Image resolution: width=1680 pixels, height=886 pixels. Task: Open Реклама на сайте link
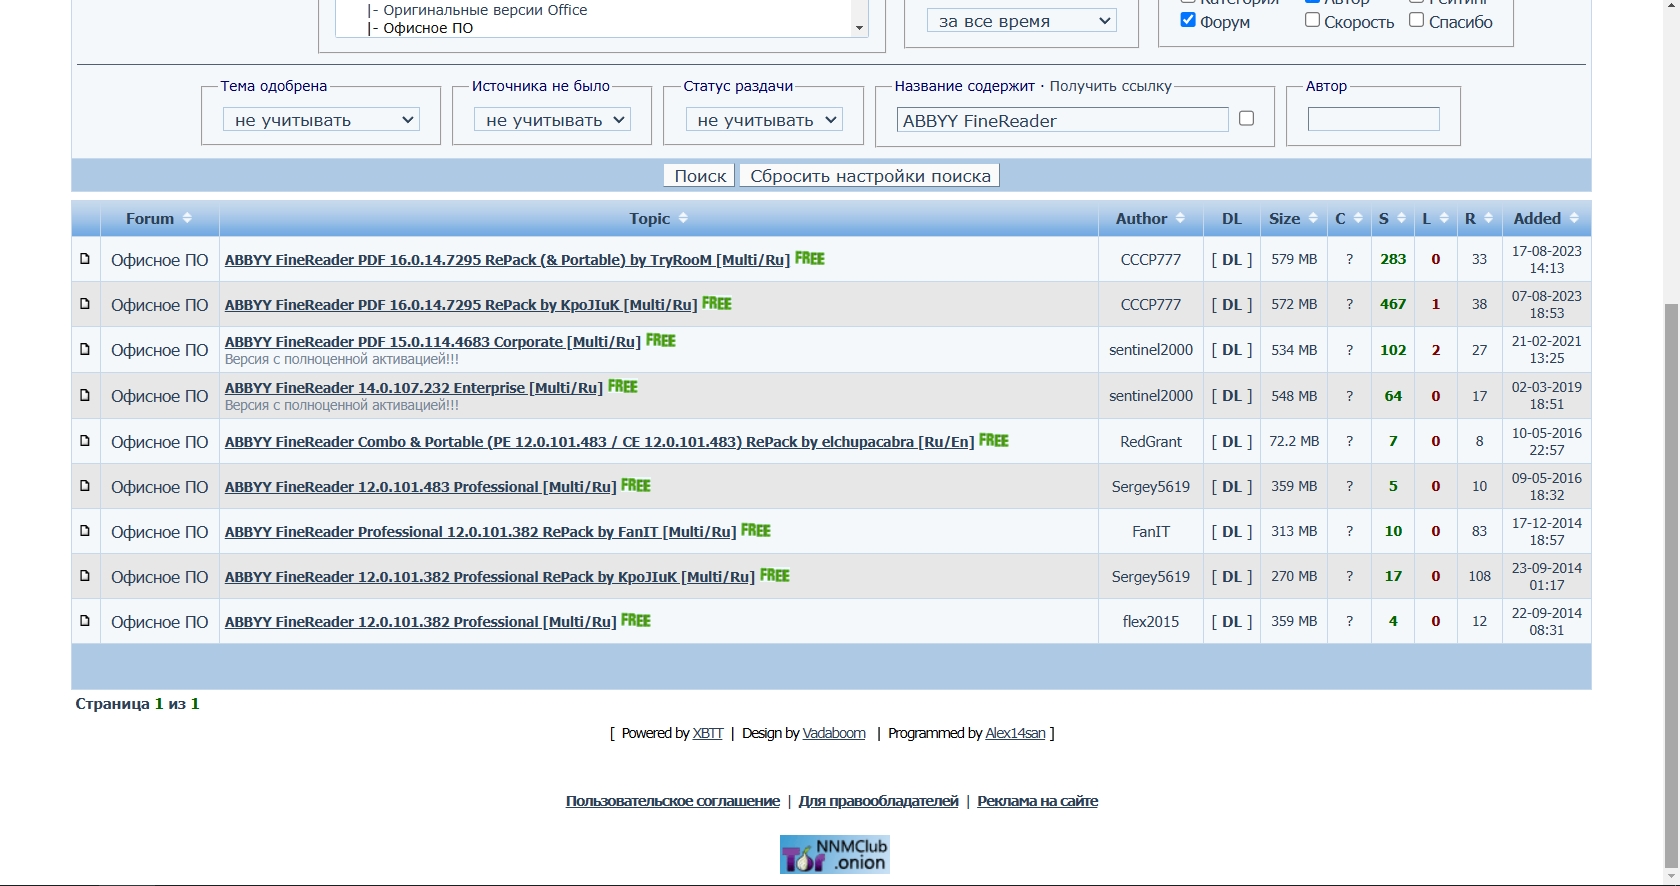[x=1037, y=801]
